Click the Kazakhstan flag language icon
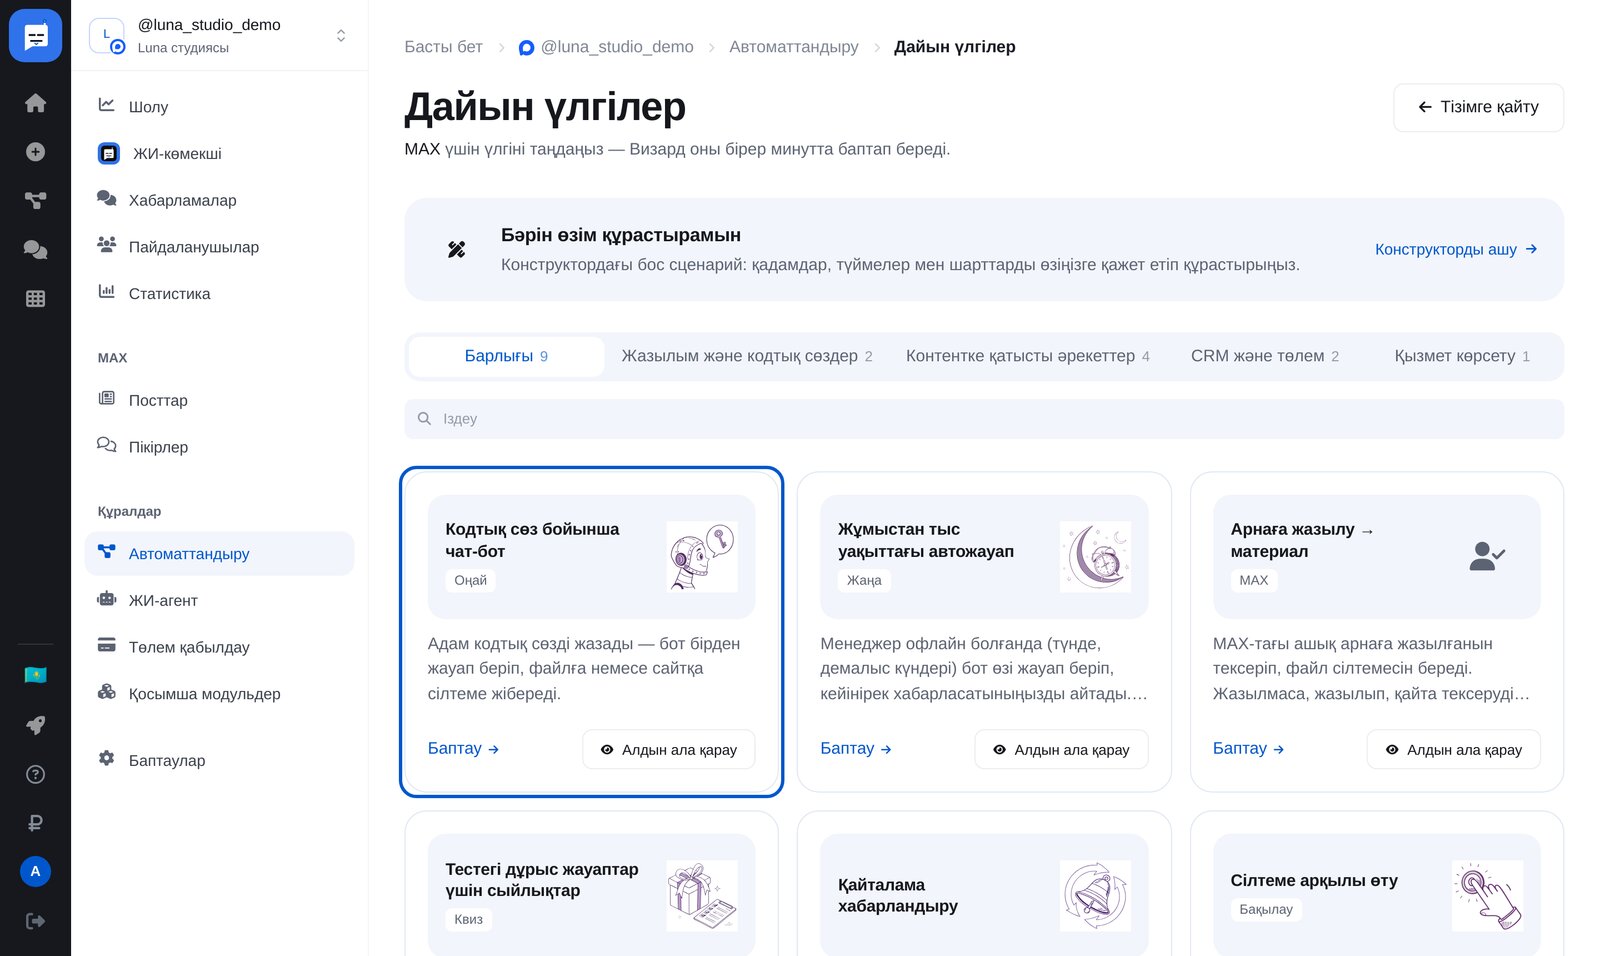The height and width of the screenshot is (956, 1600). (x=35, y=675)
